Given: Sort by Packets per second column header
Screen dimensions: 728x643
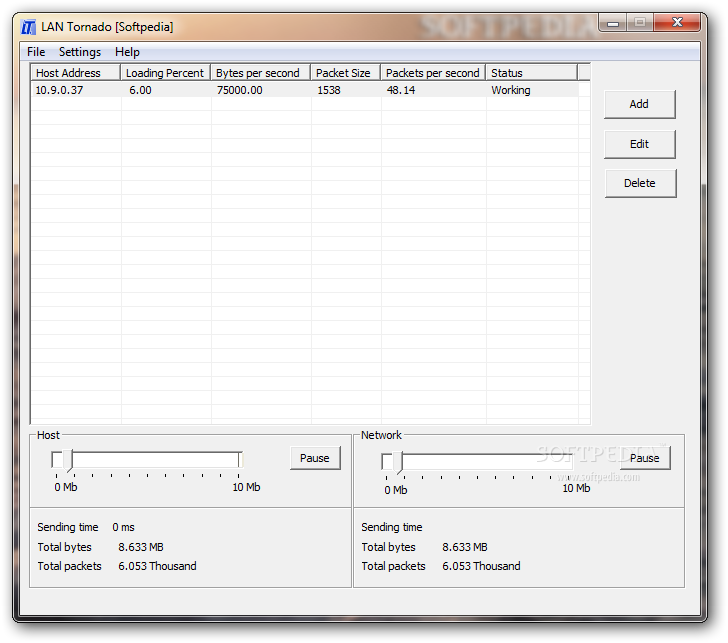Looking at the screenshot, I should pos(433,73).
